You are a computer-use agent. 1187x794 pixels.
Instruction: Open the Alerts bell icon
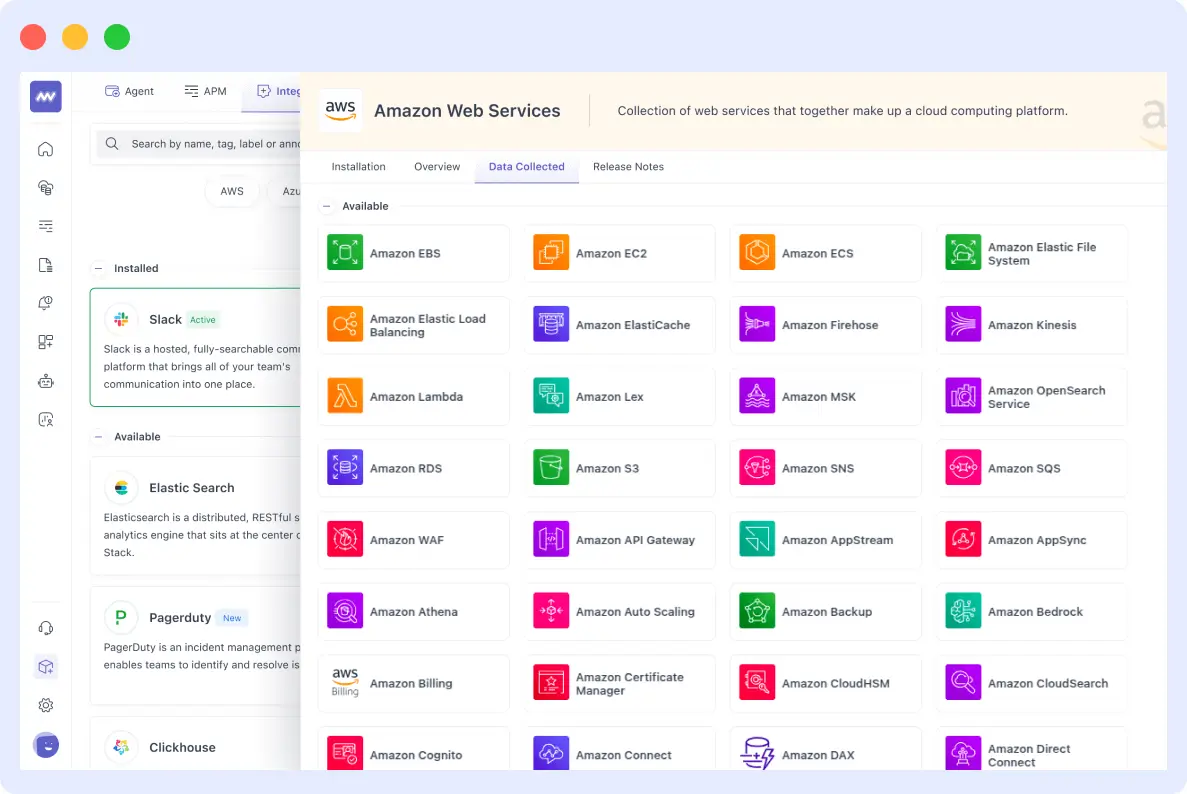pyautogui.click(x=45, y=303)
